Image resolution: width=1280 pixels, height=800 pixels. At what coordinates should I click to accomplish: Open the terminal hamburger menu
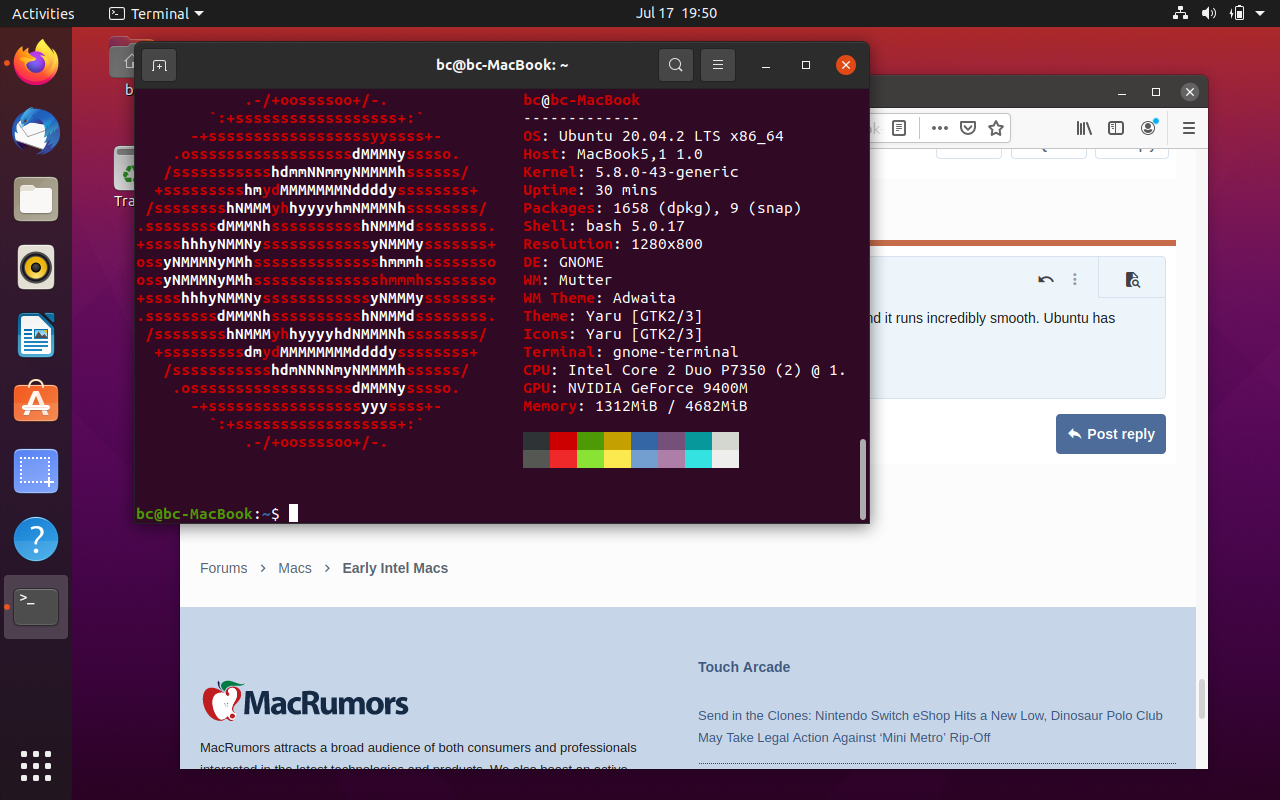(718, 65)
